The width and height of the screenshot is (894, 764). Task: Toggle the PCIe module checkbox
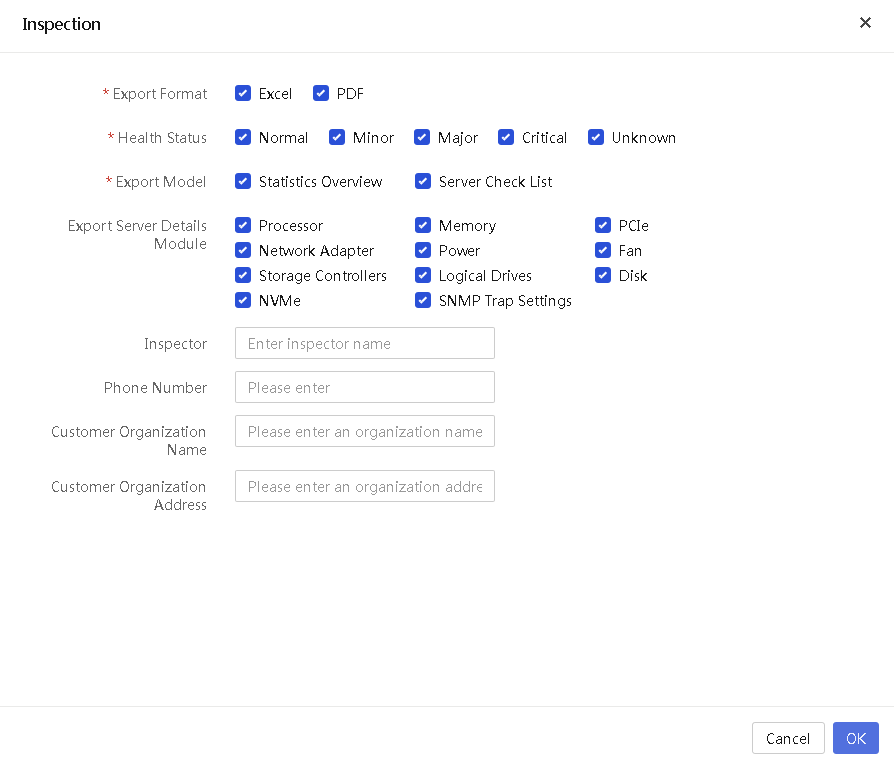point(603,225)
